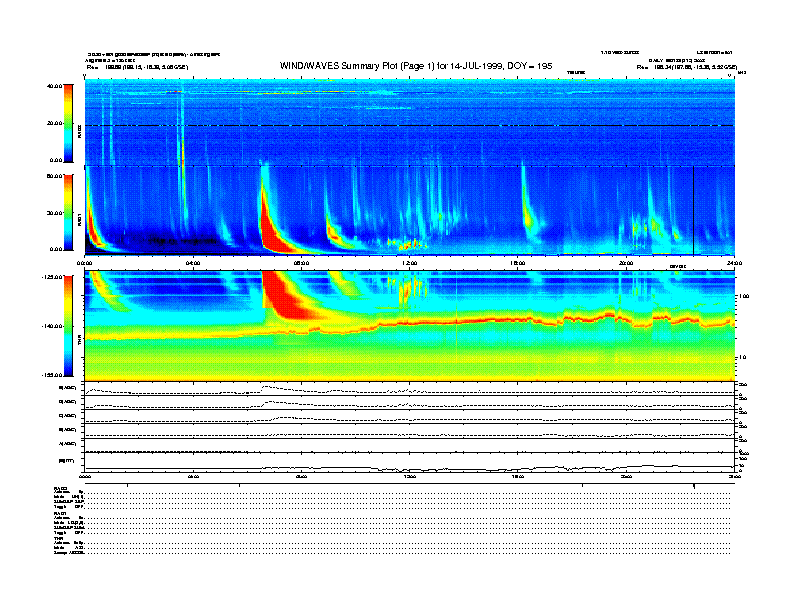Click the WIND/WAVES Summary Plot title
This screenshot has height=612, width=792.
click(x=416, y=66)
